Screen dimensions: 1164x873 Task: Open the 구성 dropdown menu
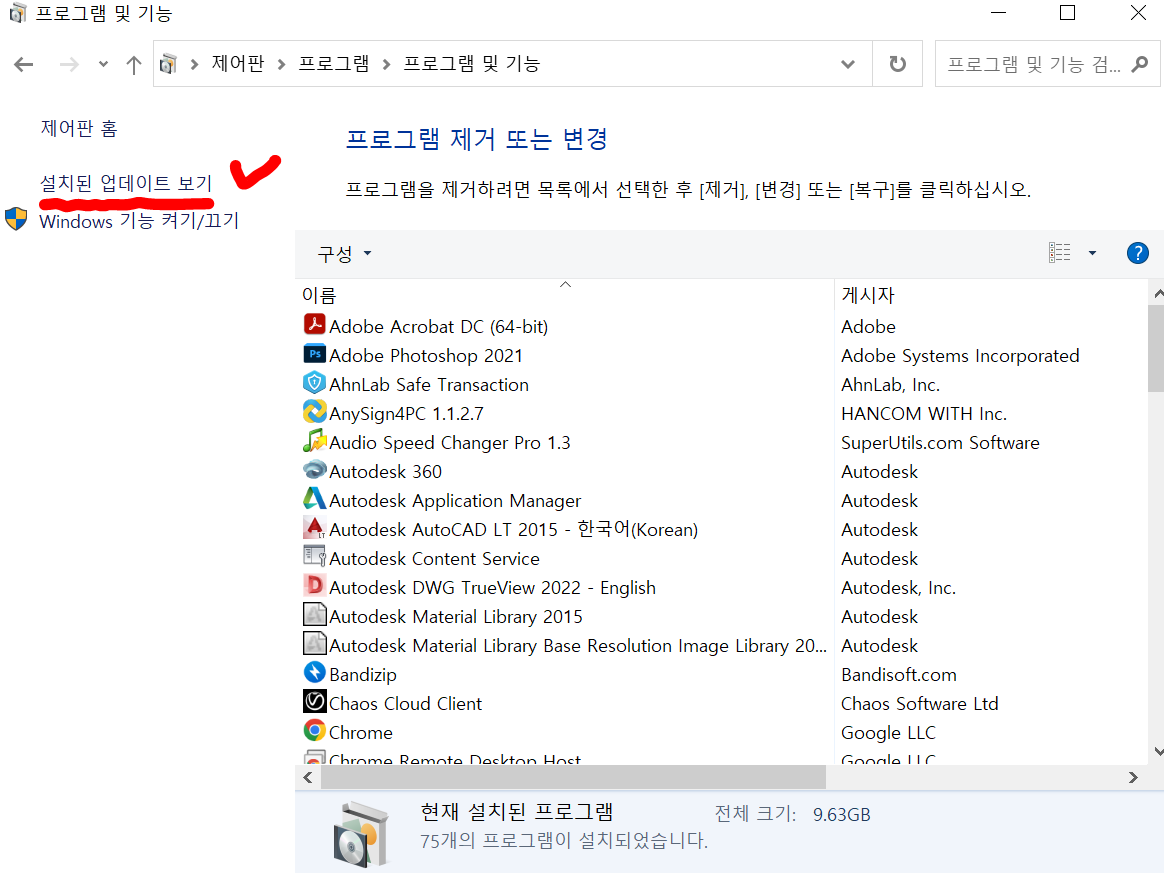point(344,255)
